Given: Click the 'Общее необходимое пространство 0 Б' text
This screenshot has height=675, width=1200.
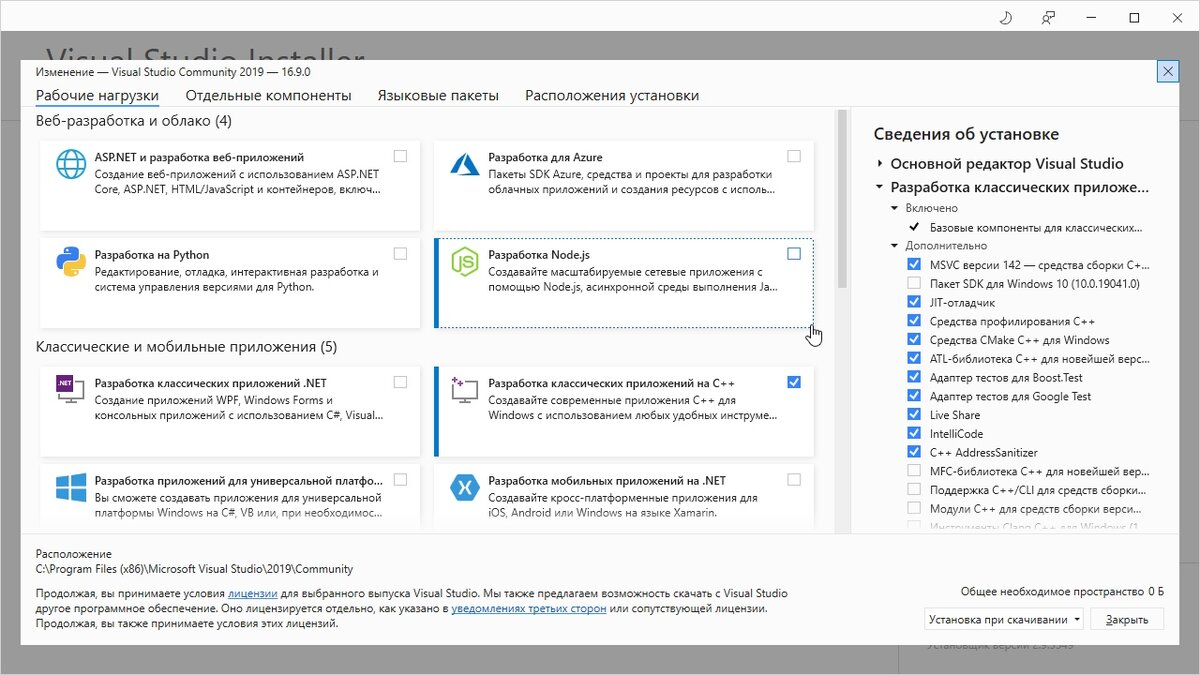Looking at the screenshot, I should click(x=1063, y=592).
